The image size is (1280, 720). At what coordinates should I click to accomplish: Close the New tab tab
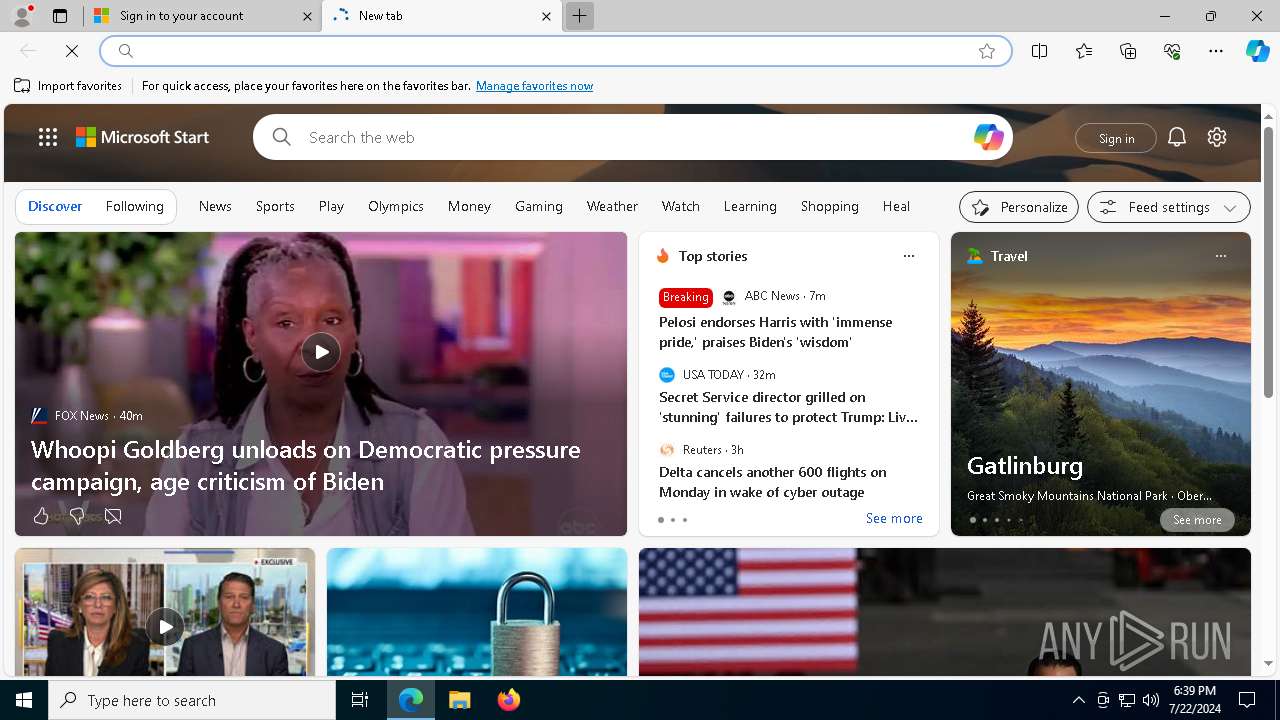546,16
